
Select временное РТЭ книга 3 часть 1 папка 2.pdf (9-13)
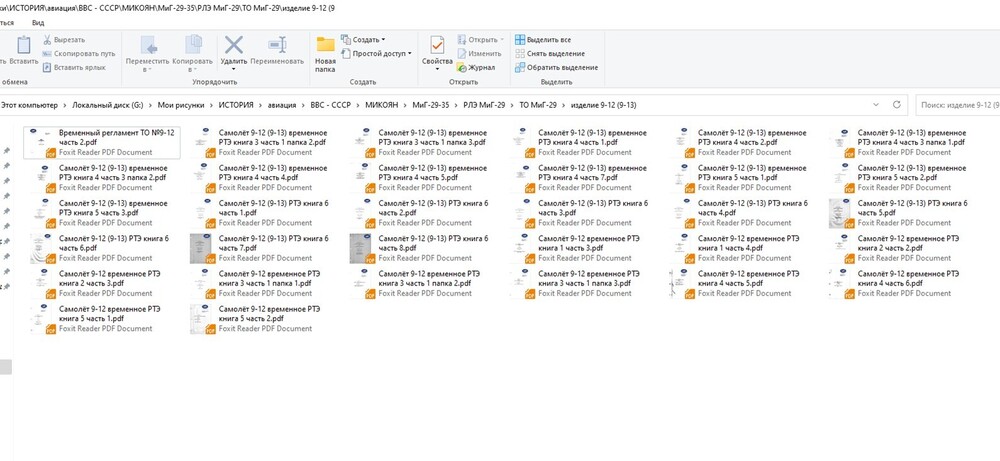[262, 143]
